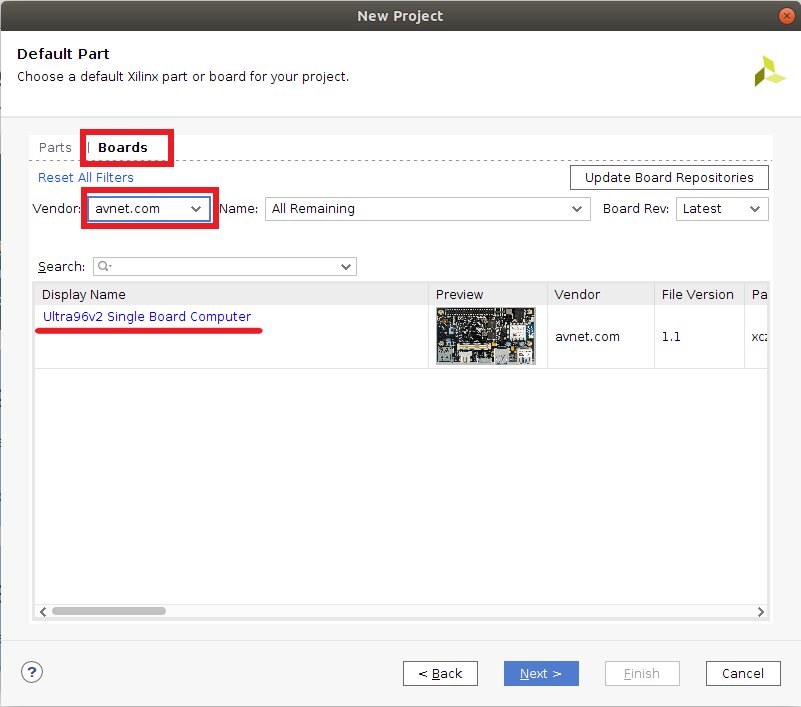
Task: Click the Next button
Action: coord(541,673)
